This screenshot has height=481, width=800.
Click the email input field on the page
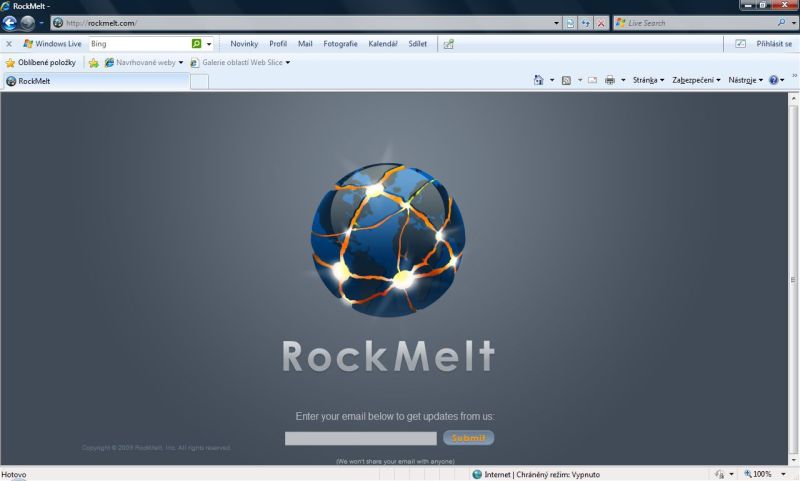click(361, 438)
